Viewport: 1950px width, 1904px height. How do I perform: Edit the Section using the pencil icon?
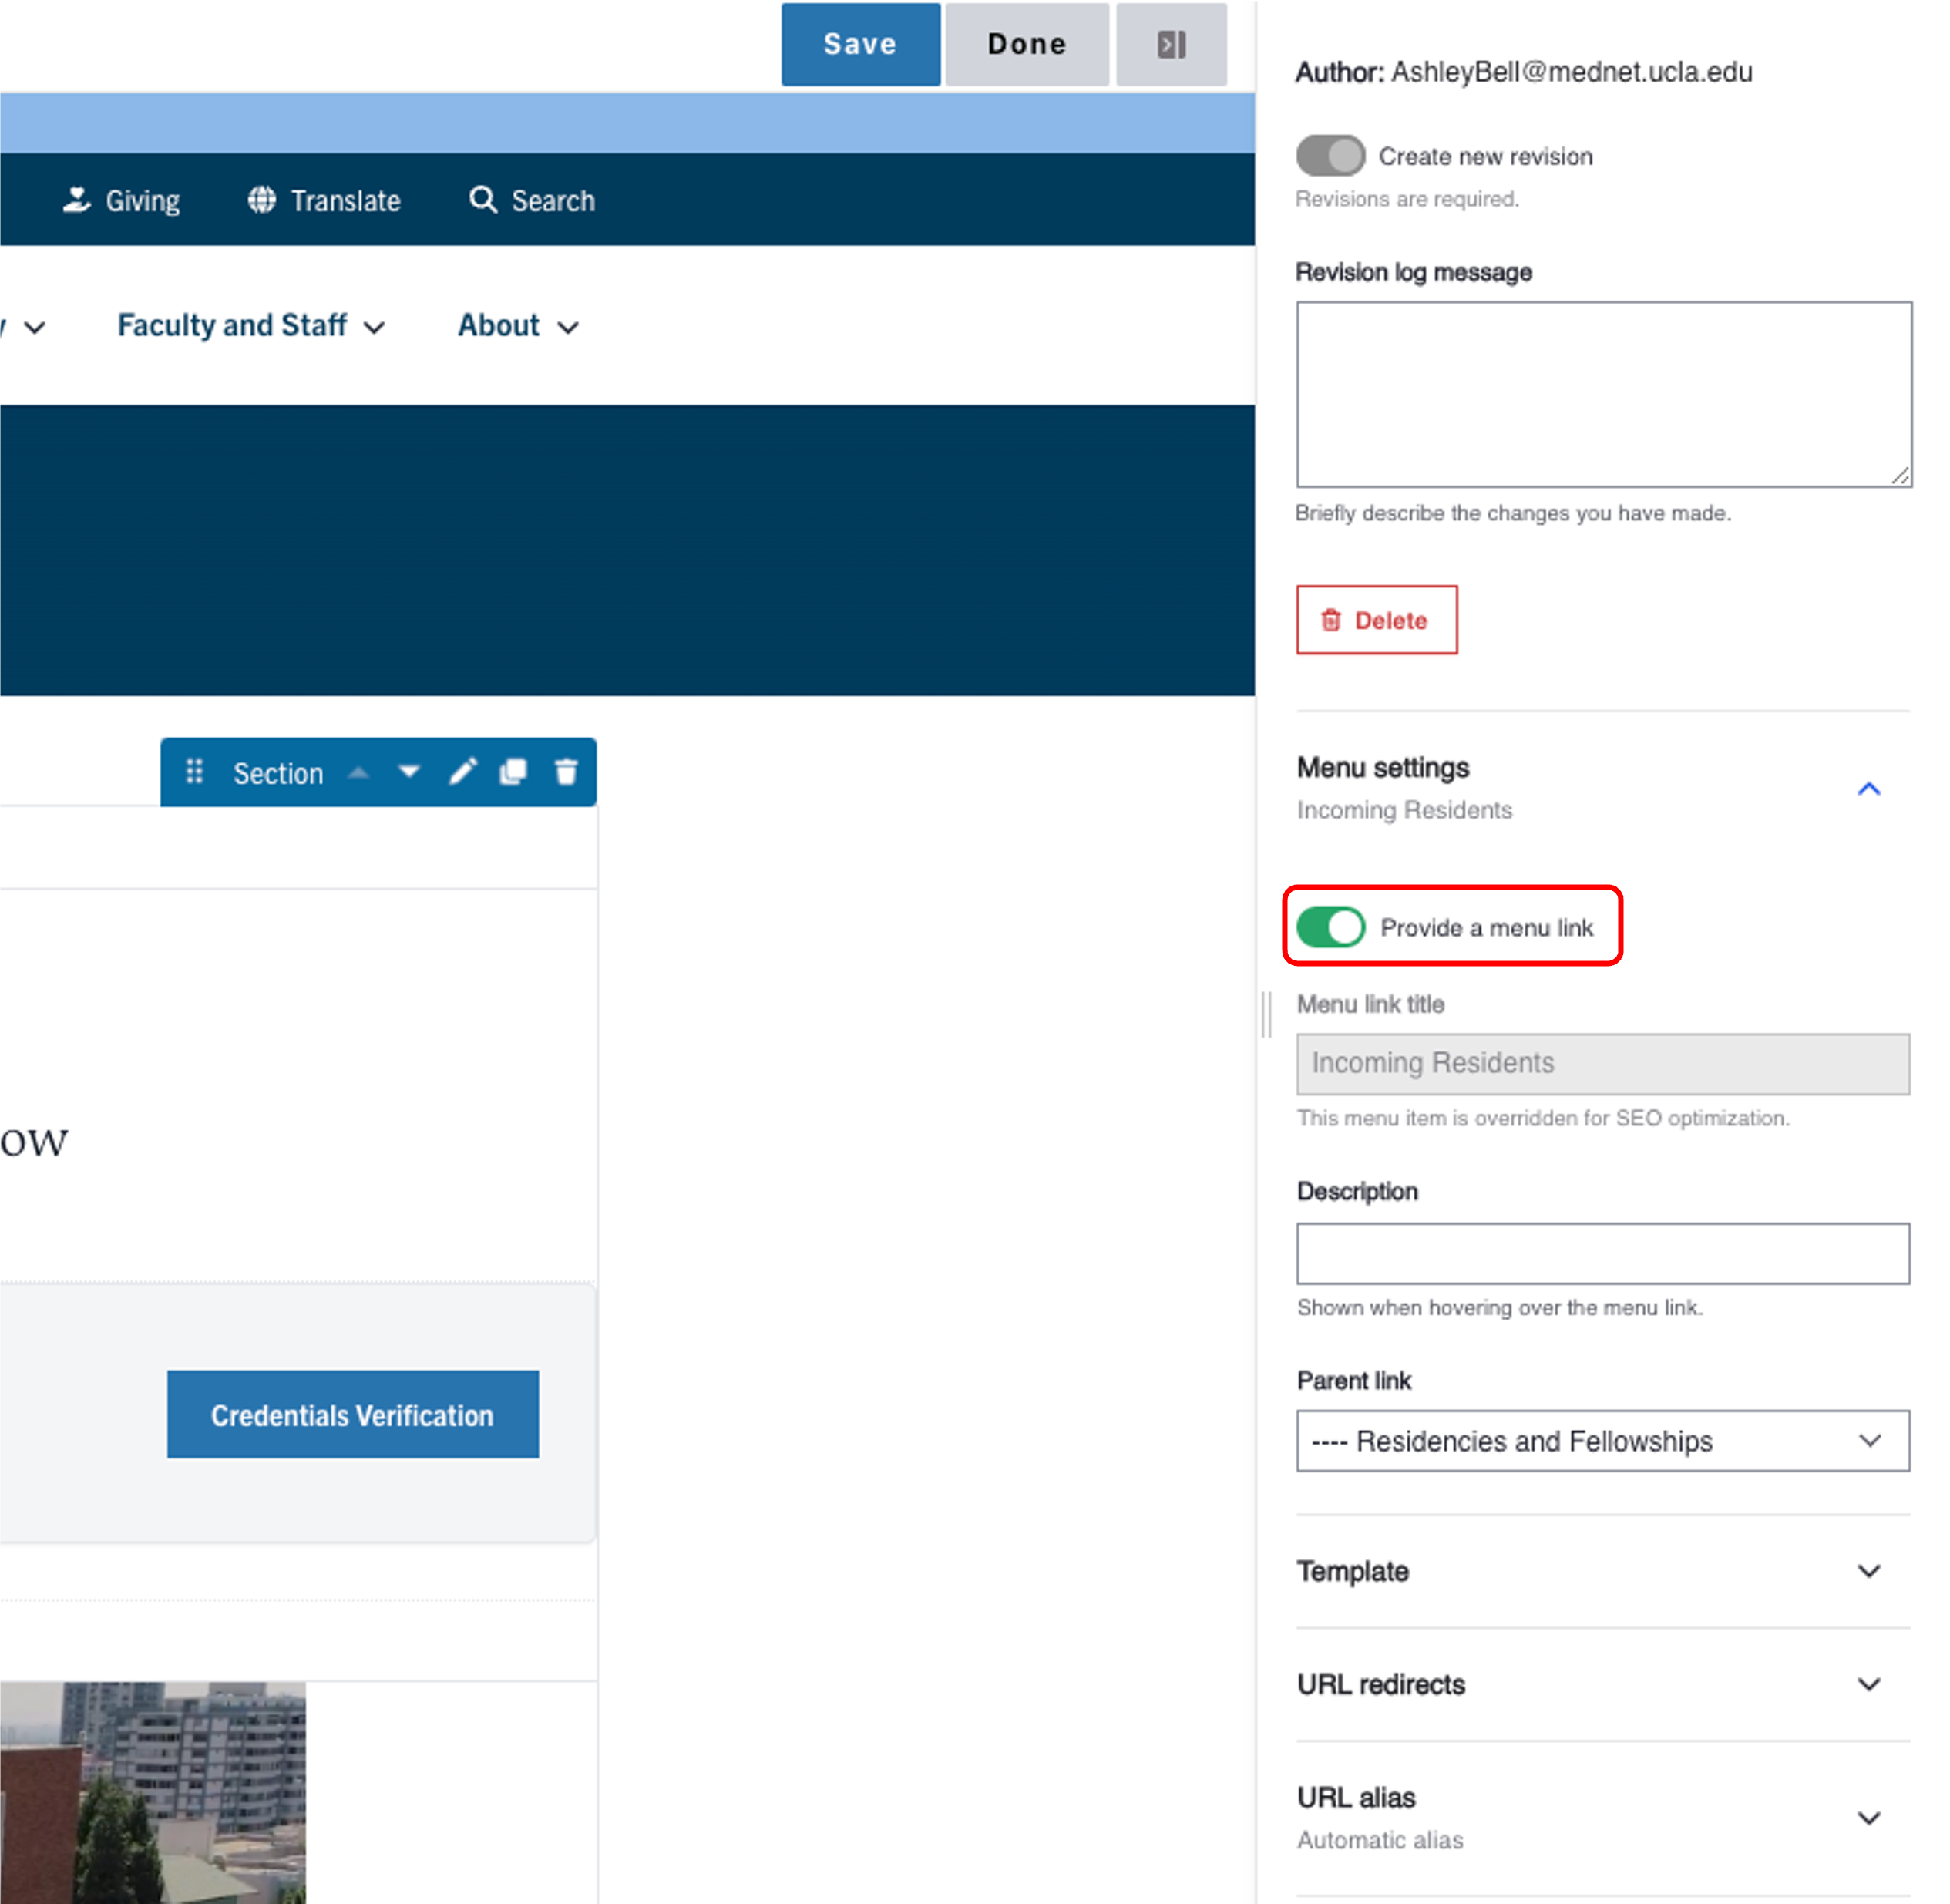click(462, 772)
